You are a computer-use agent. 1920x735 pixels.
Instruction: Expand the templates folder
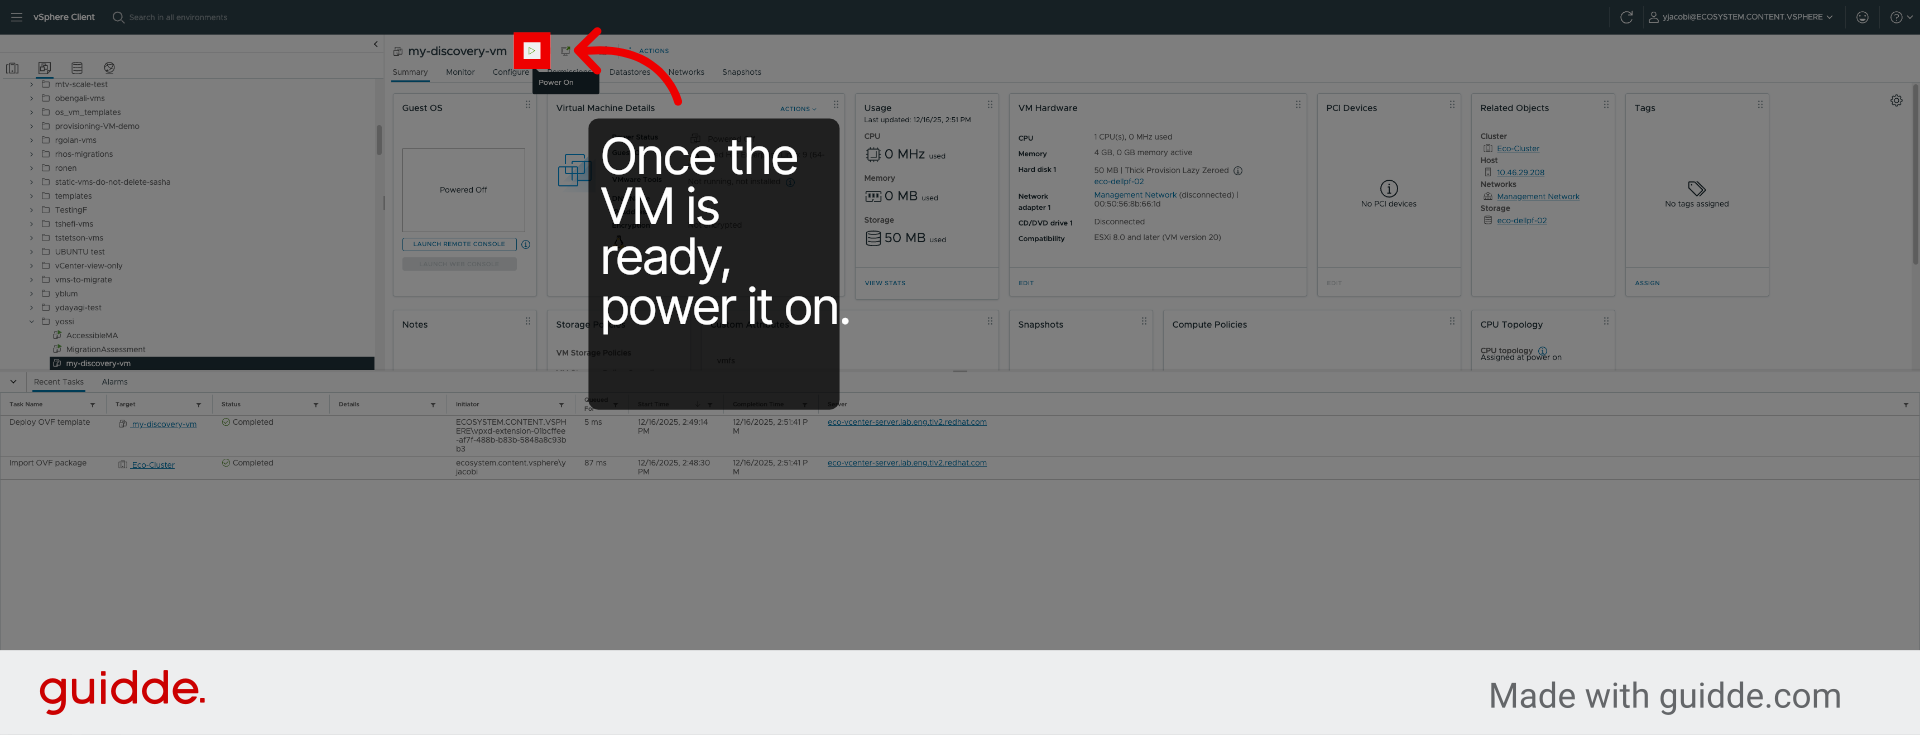(31, 196)
